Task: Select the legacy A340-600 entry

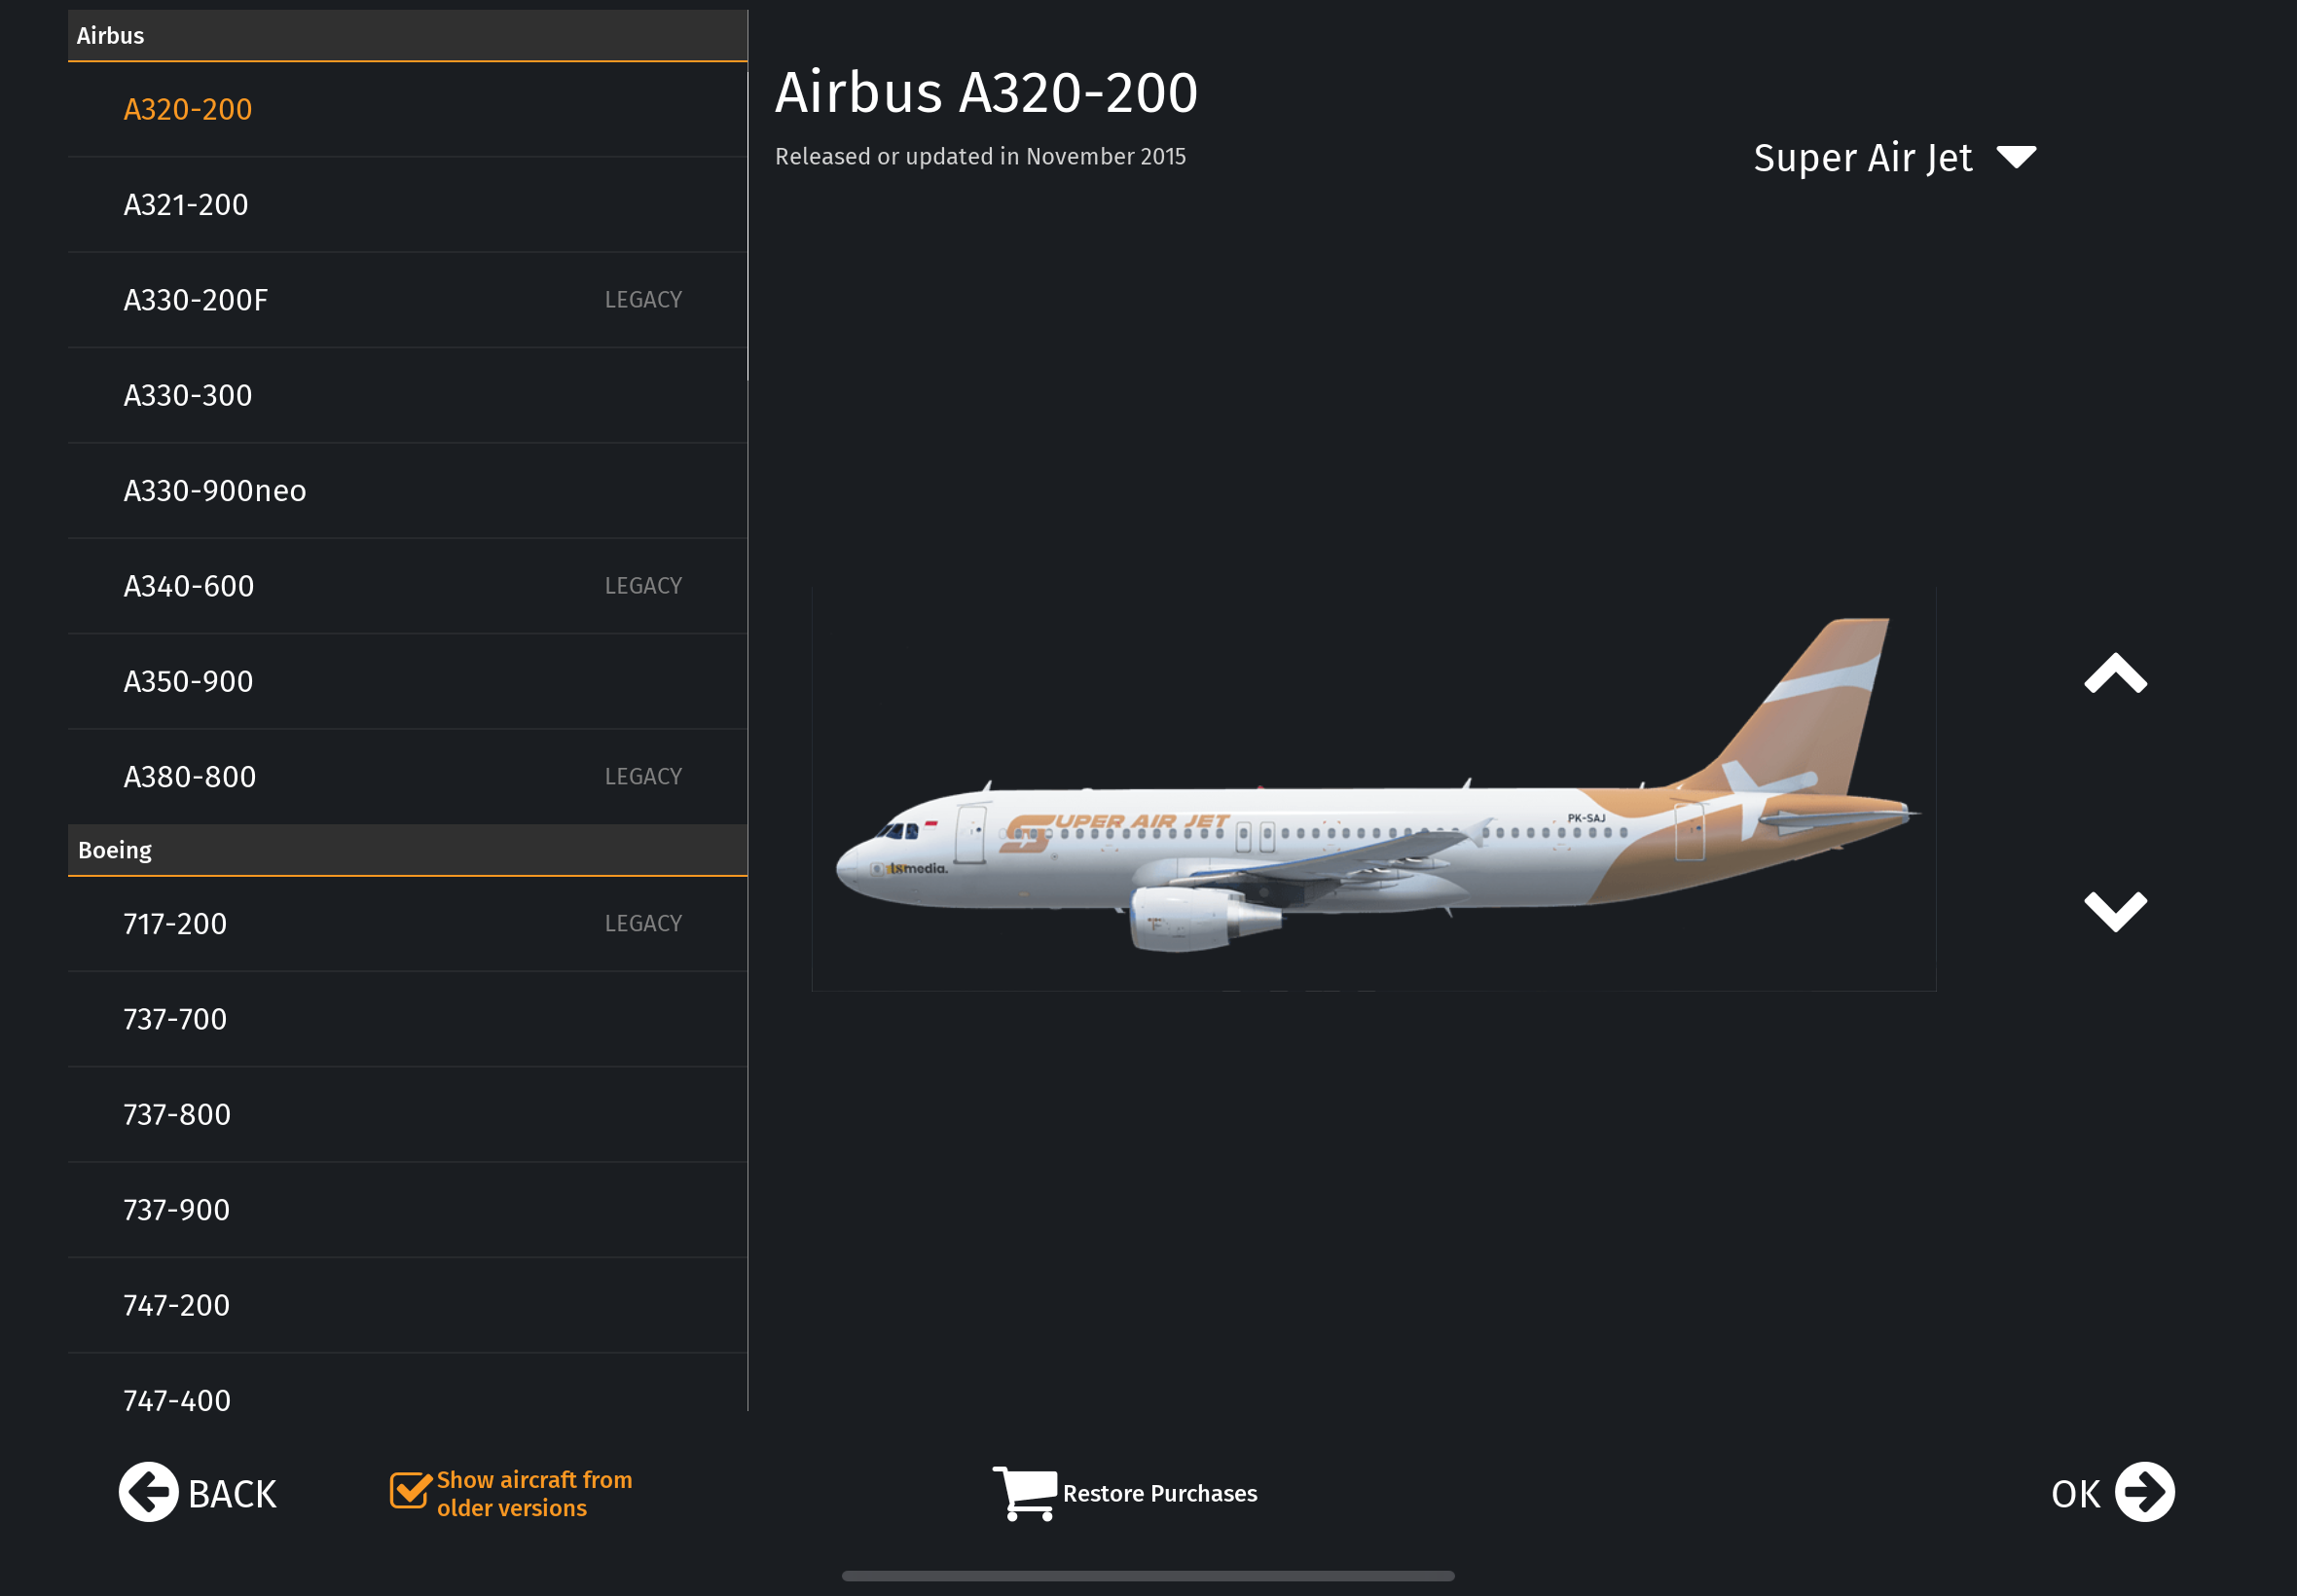Action: (407, 586)
